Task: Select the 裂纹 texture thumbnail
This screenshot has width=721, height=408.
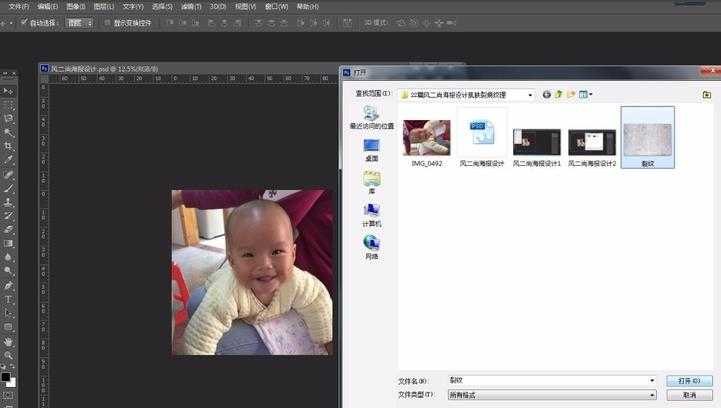Action: point(647,138)
